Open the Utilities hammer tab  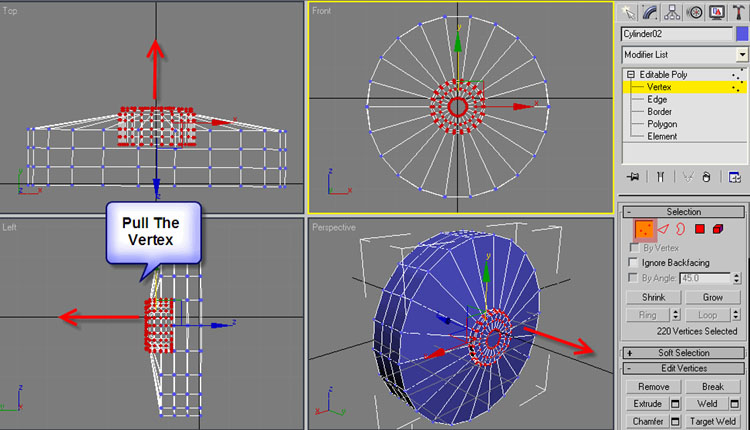(x=737, y=12)
